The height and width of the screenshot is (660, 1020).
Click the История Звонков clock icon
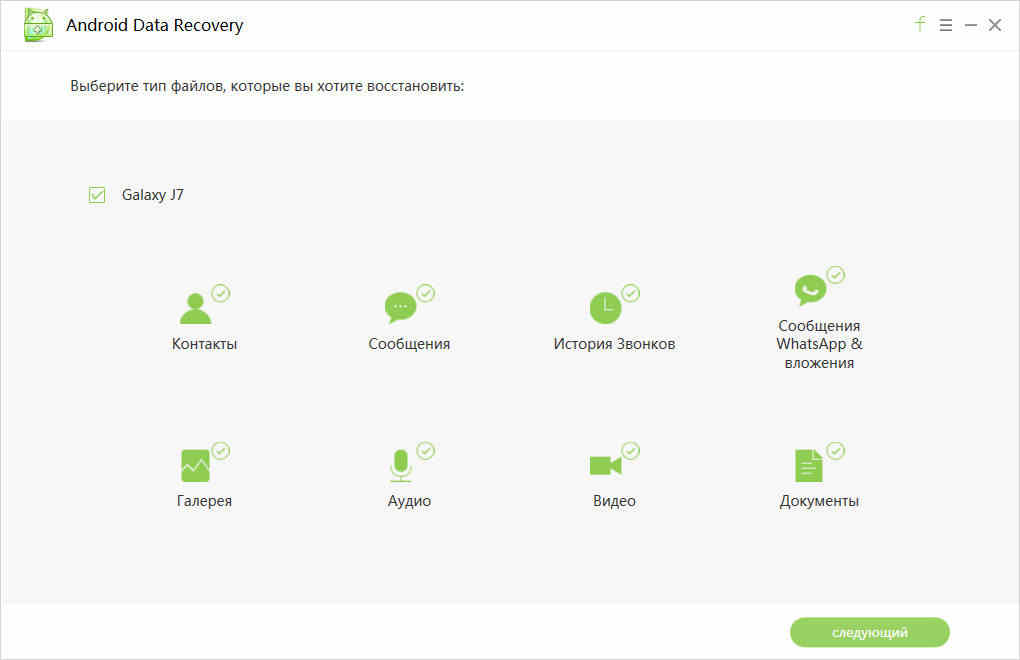pyautogui.click(x=605, y=308)
